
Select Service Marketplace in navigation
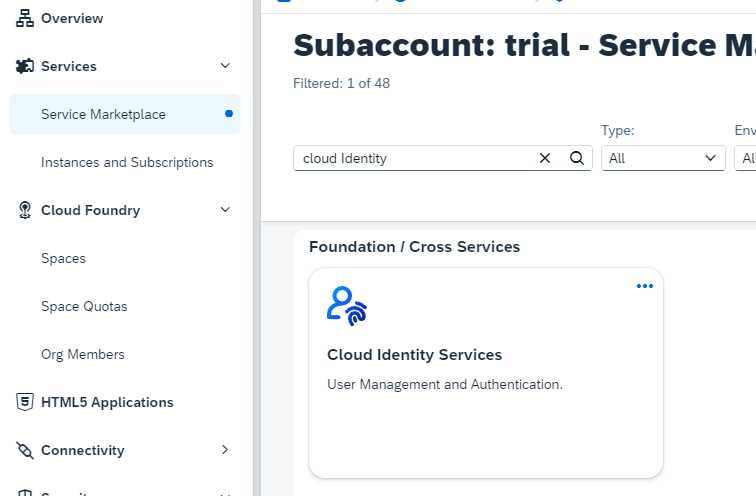[x=103, y=114]
